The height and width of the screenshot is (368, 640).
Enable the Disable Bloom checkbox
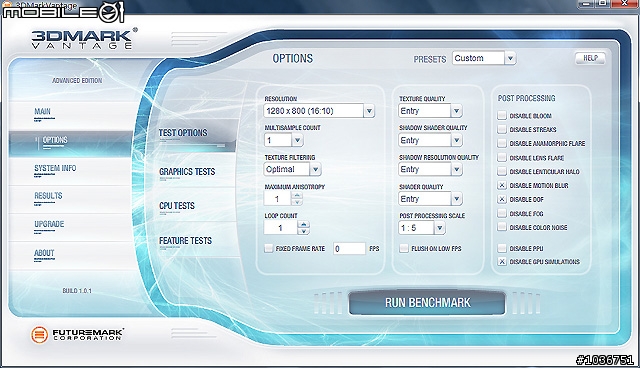pyautogui.click(x=502, y=115)
